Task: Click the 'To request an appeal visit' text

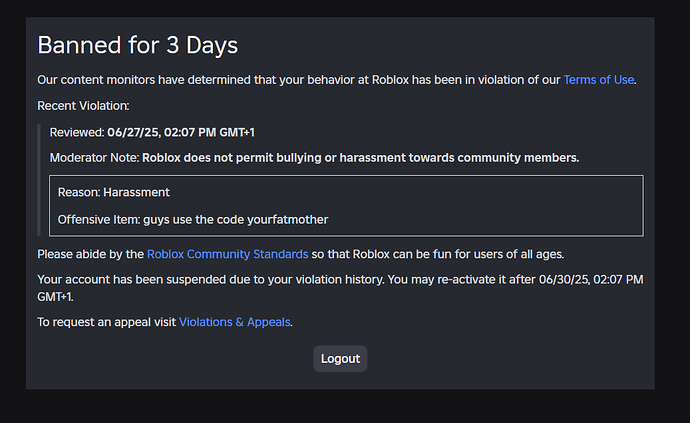Action: (106, 322)
